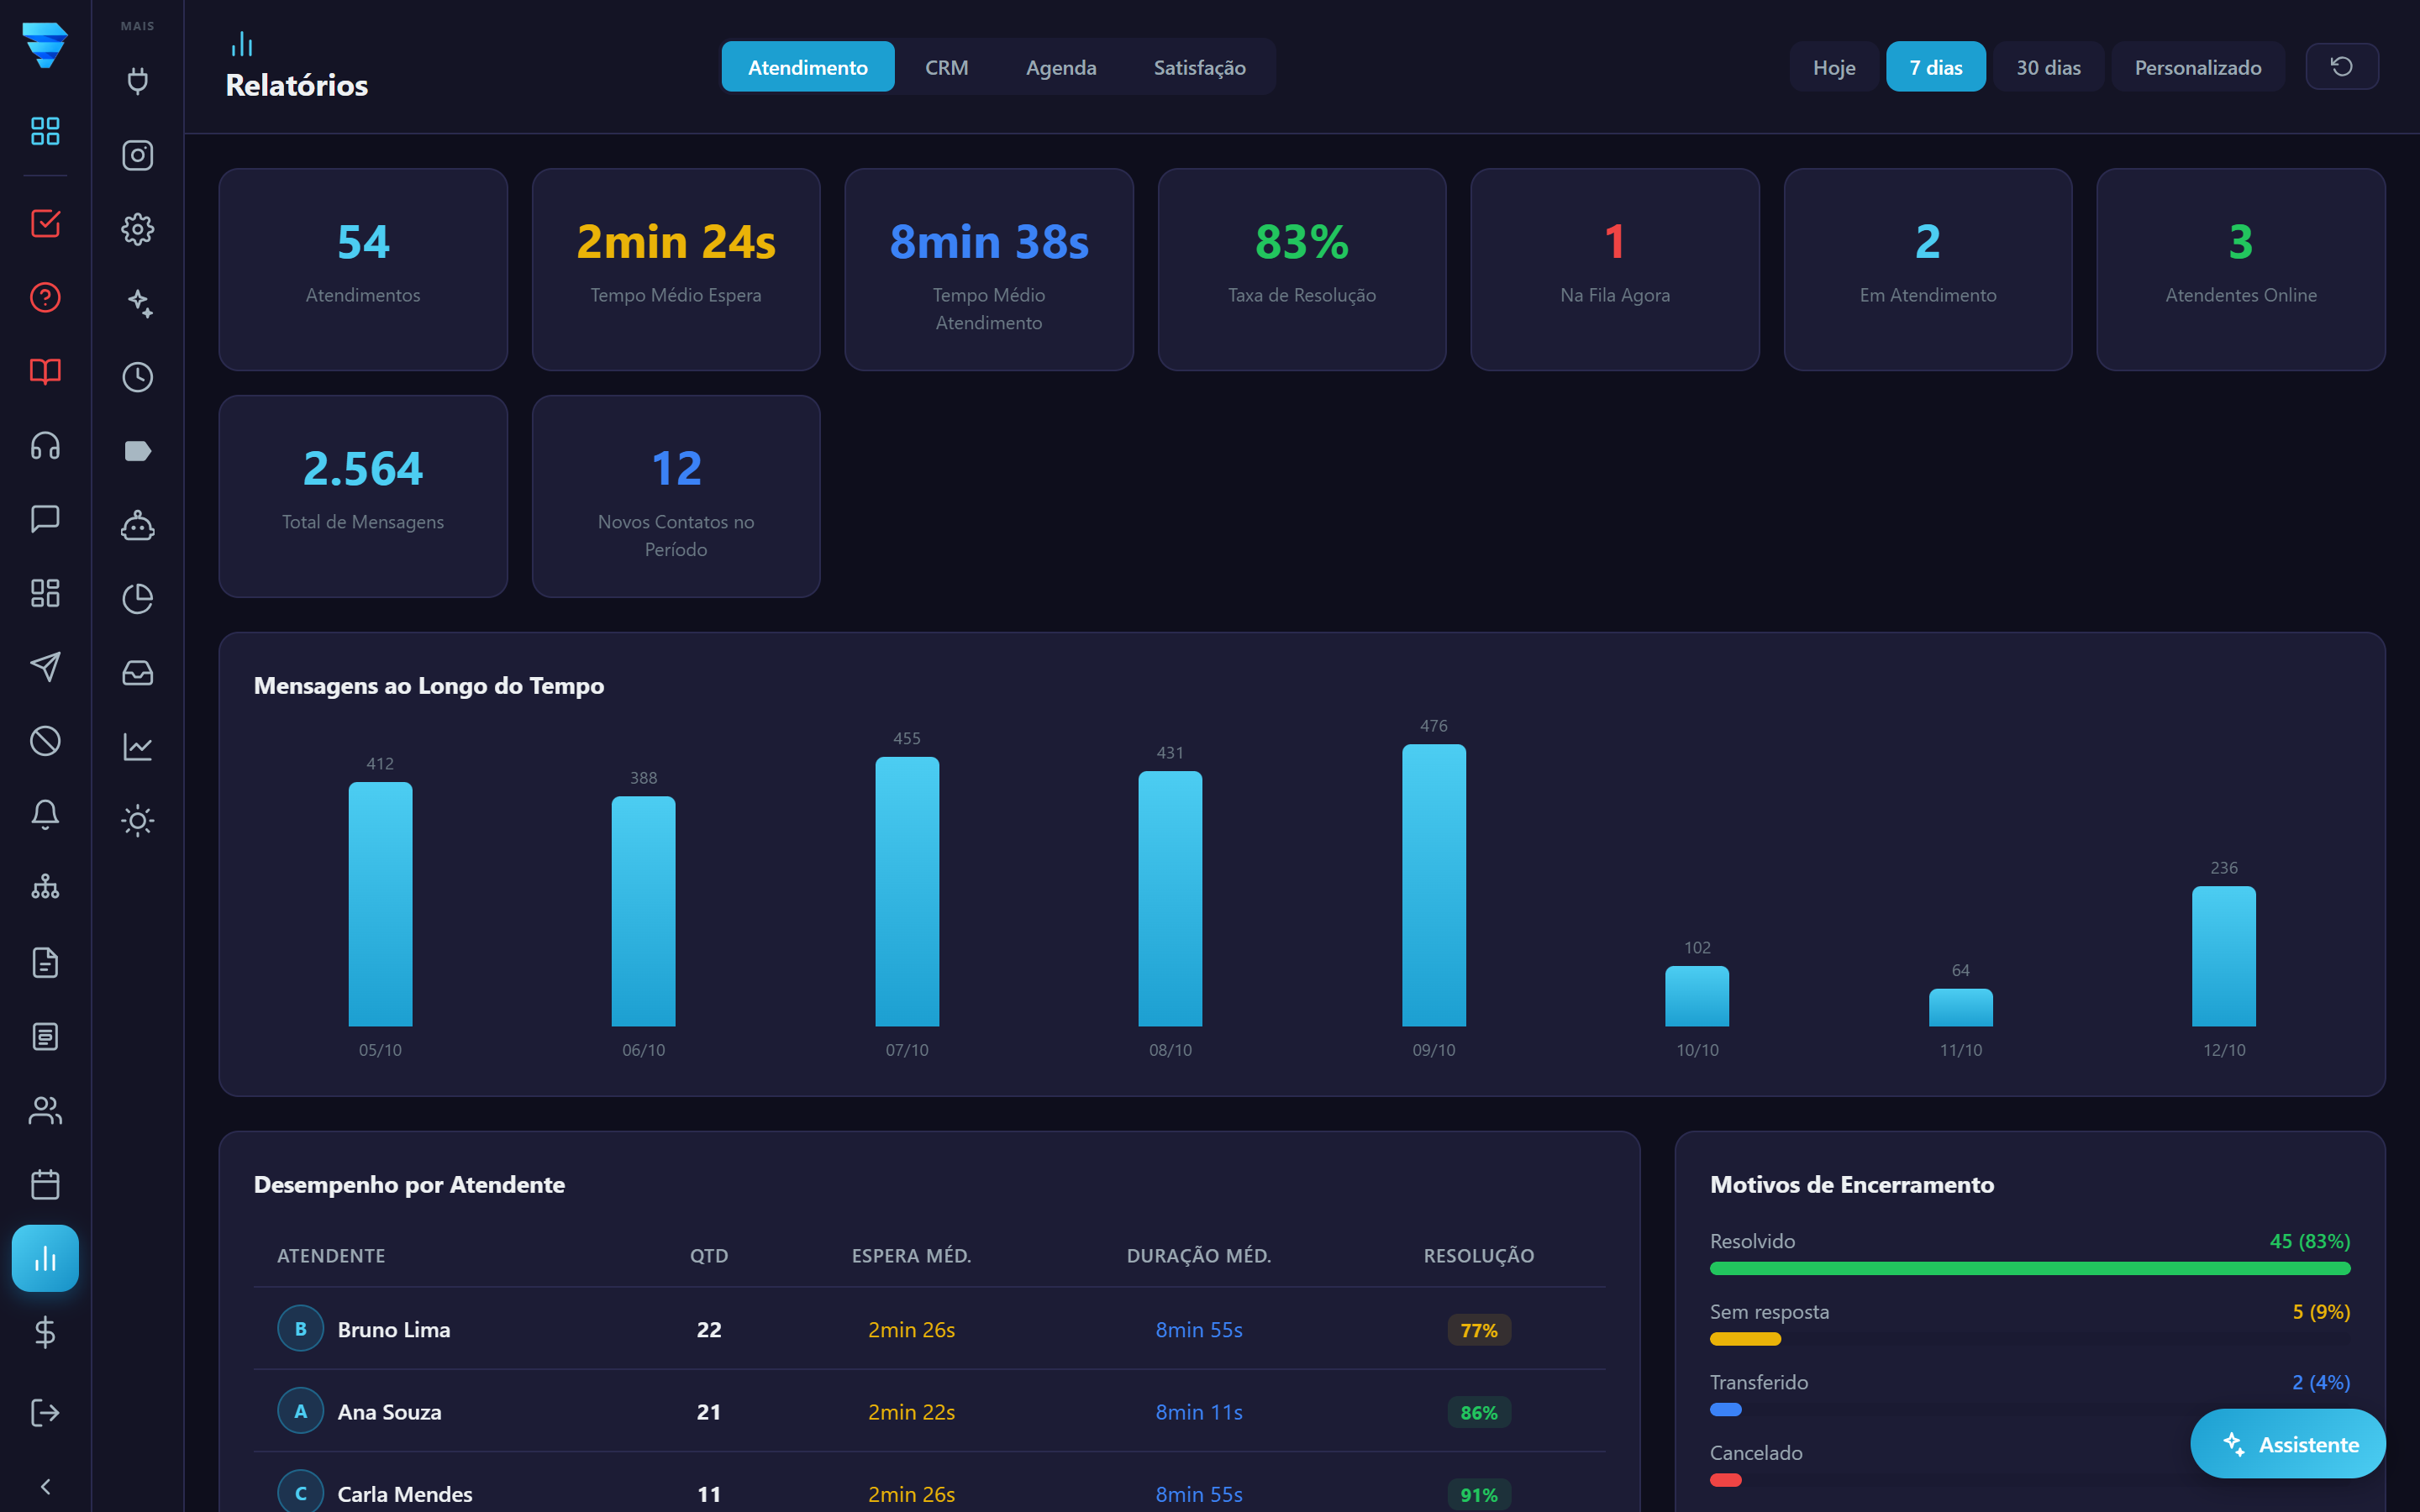Screen dimensions: 2420x1512
Task: Select the AI sparkles icon in sidebar
Action: click(137, 303)
